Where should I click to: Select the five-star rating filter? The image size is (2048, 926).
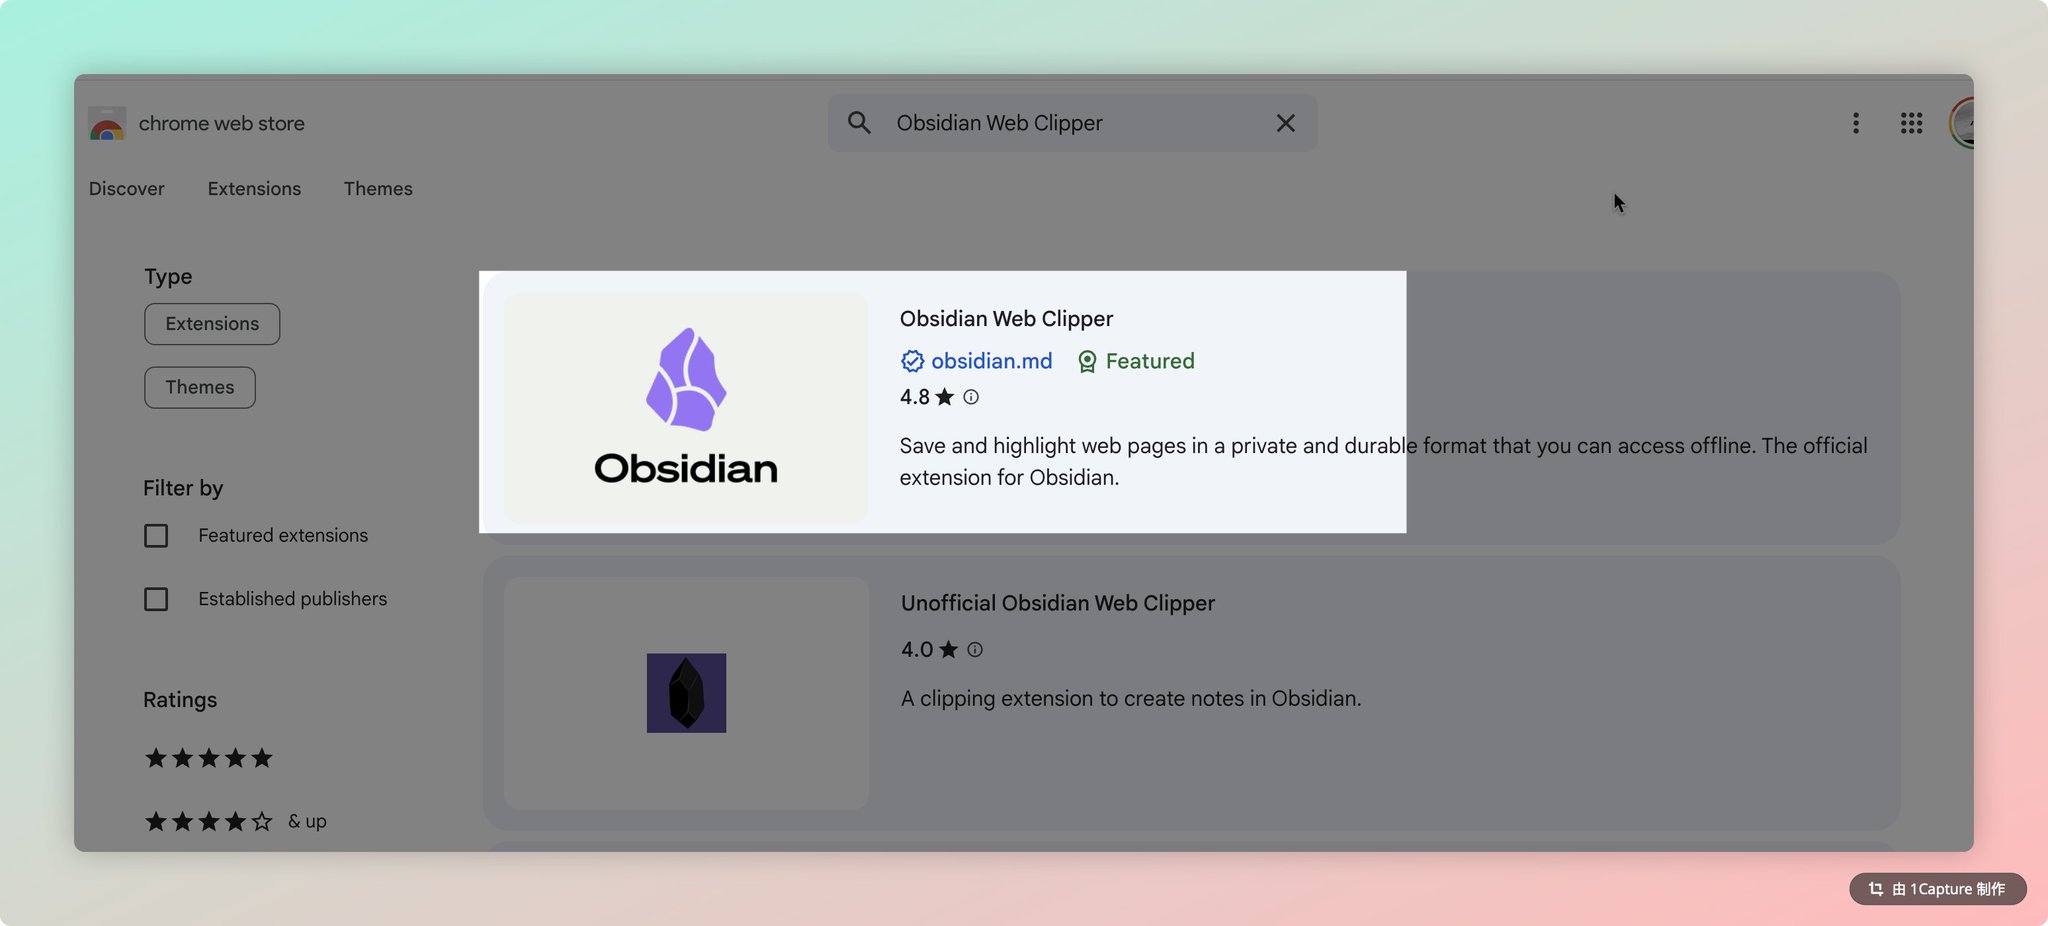(208, 758)
